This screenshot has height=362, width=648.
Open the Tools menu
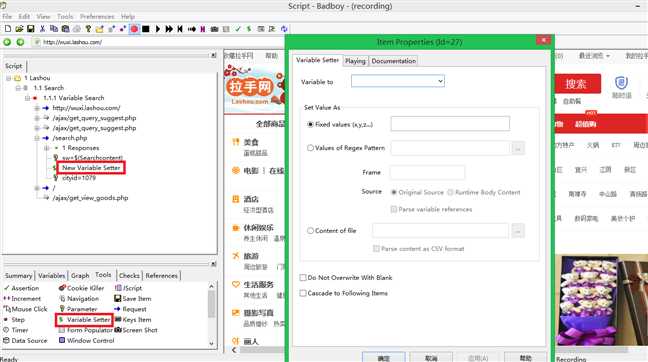point(65,17)
